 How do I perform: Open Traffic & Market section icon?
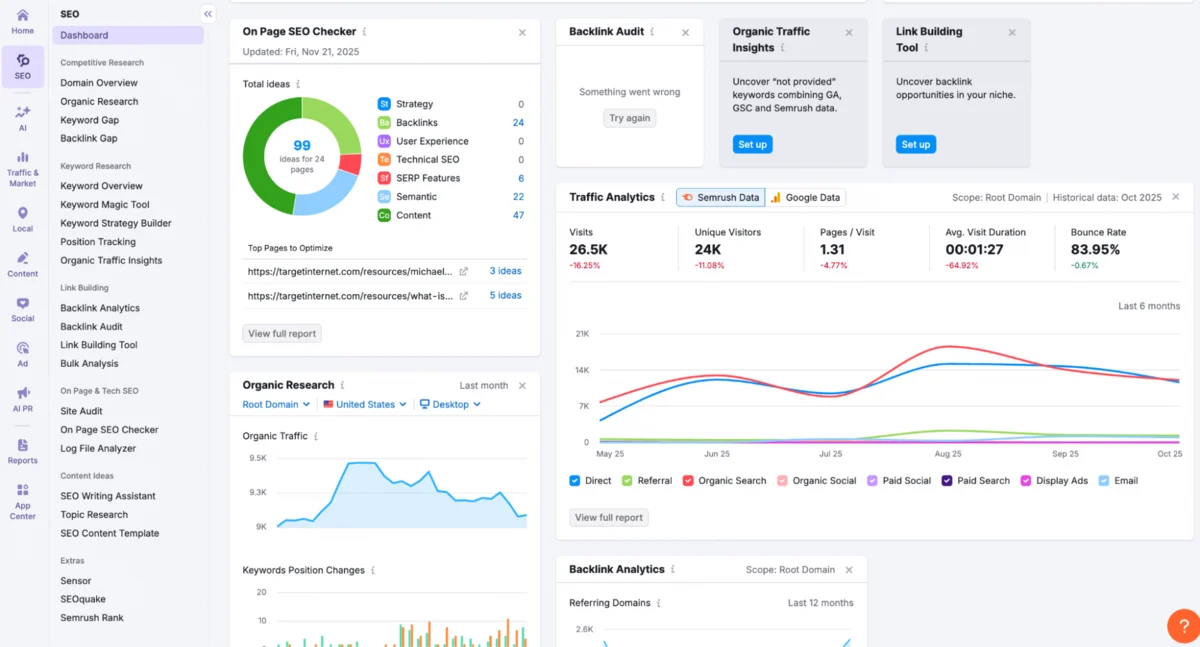pyautogui.click(x=22, y=168)
